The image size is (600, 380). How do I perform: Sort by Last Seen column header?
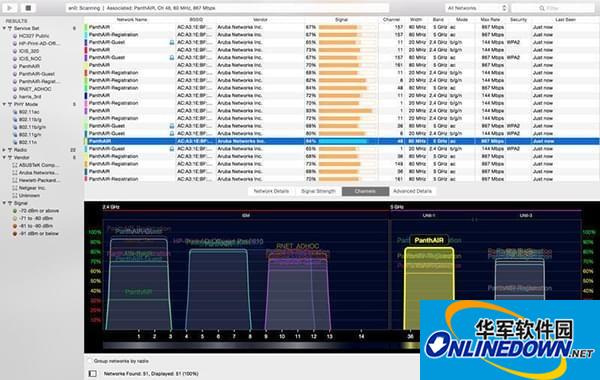565,20
